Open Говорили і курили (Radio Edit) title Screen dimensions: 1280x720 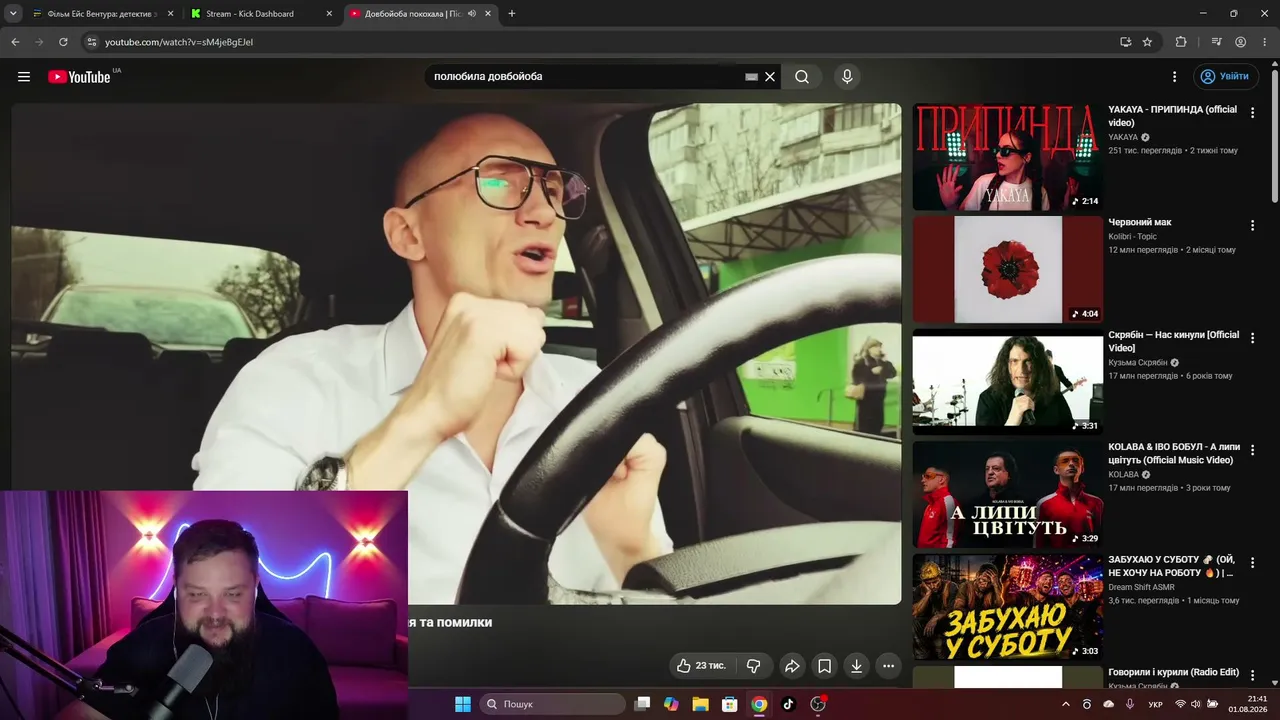(1173, 672)
